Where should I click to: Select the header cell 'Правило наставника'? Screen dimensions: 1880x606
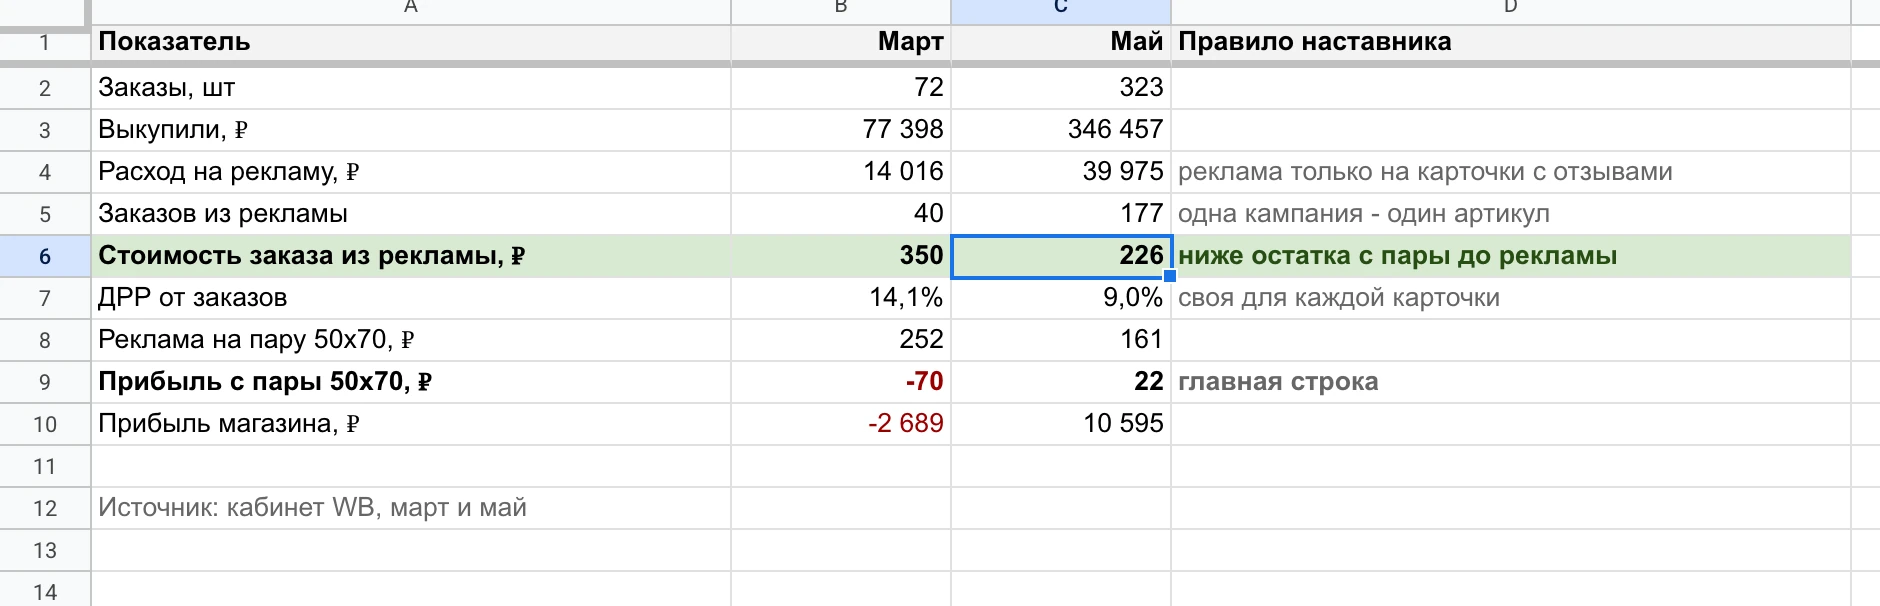pyautogui.click(x=1511, y=42)
